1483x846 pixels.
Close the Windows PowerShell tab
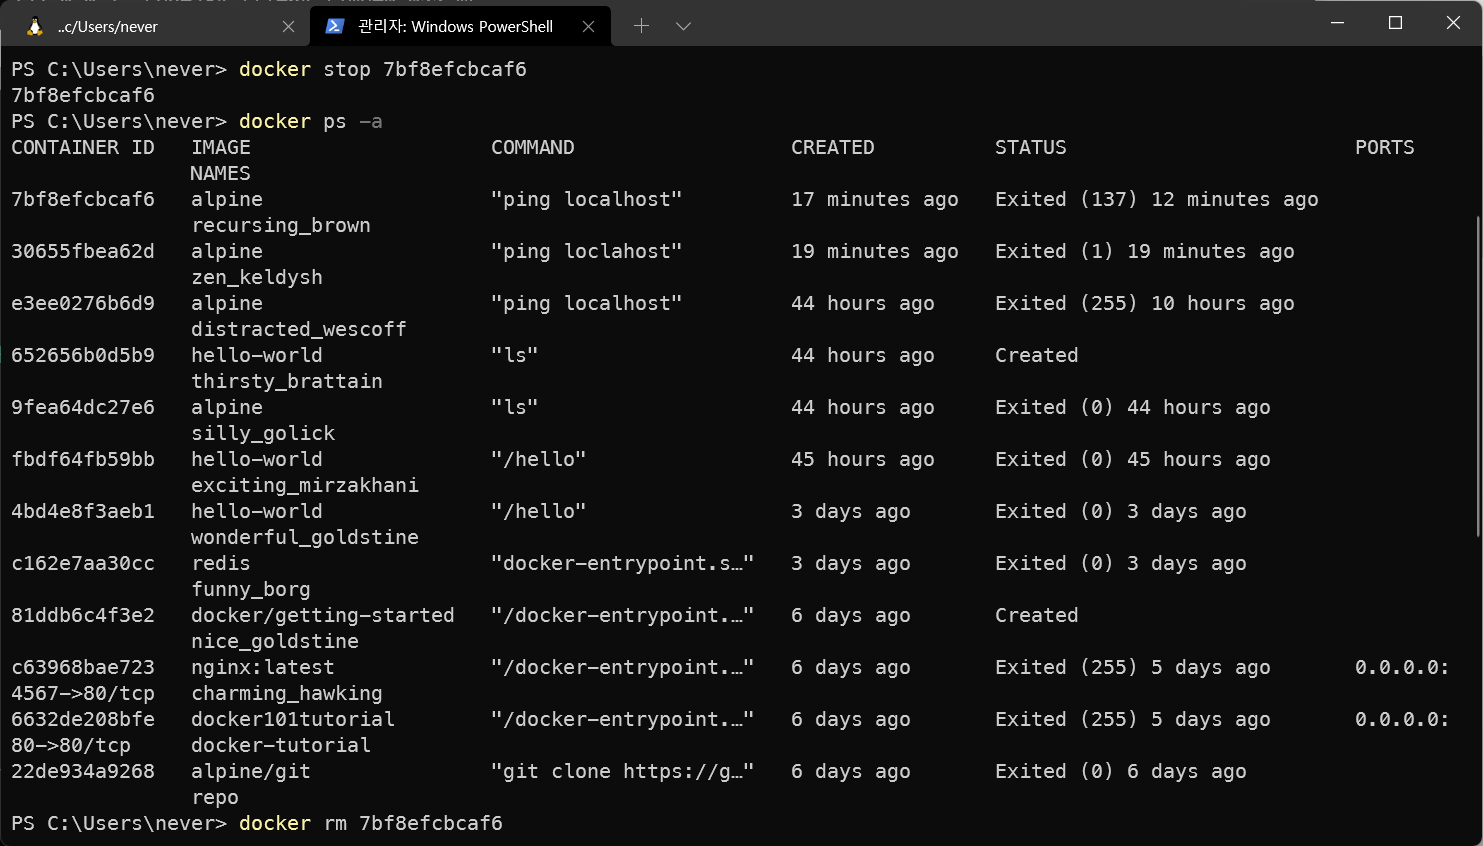588,27
